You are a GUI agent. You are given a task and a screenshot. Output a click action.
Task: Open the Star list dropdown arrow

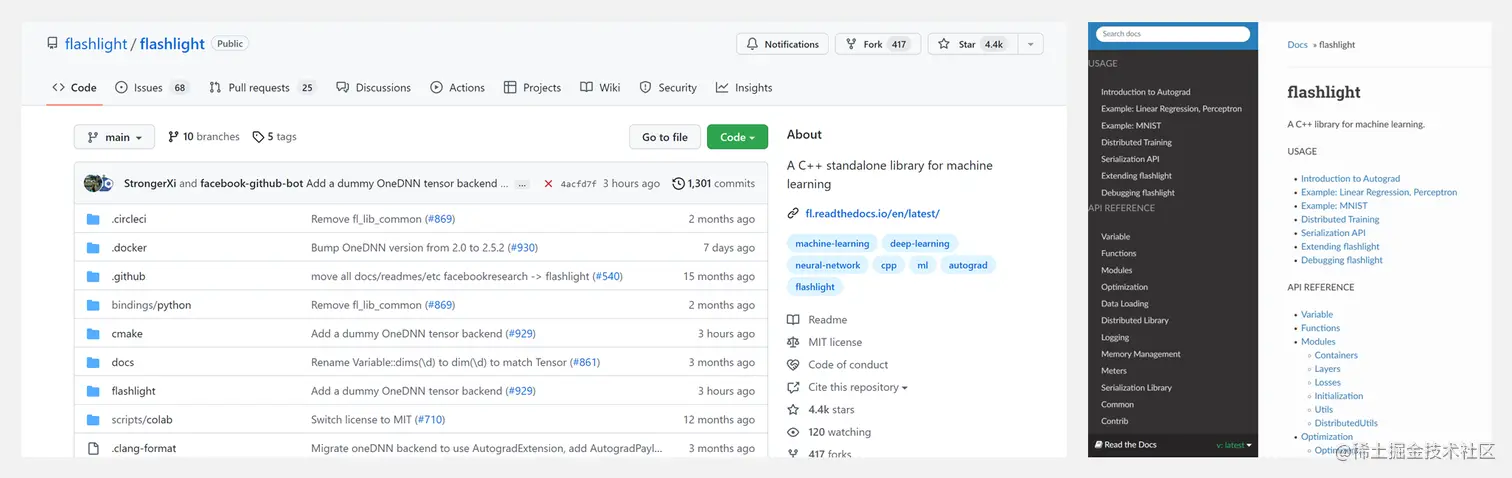coord(1031,44)
